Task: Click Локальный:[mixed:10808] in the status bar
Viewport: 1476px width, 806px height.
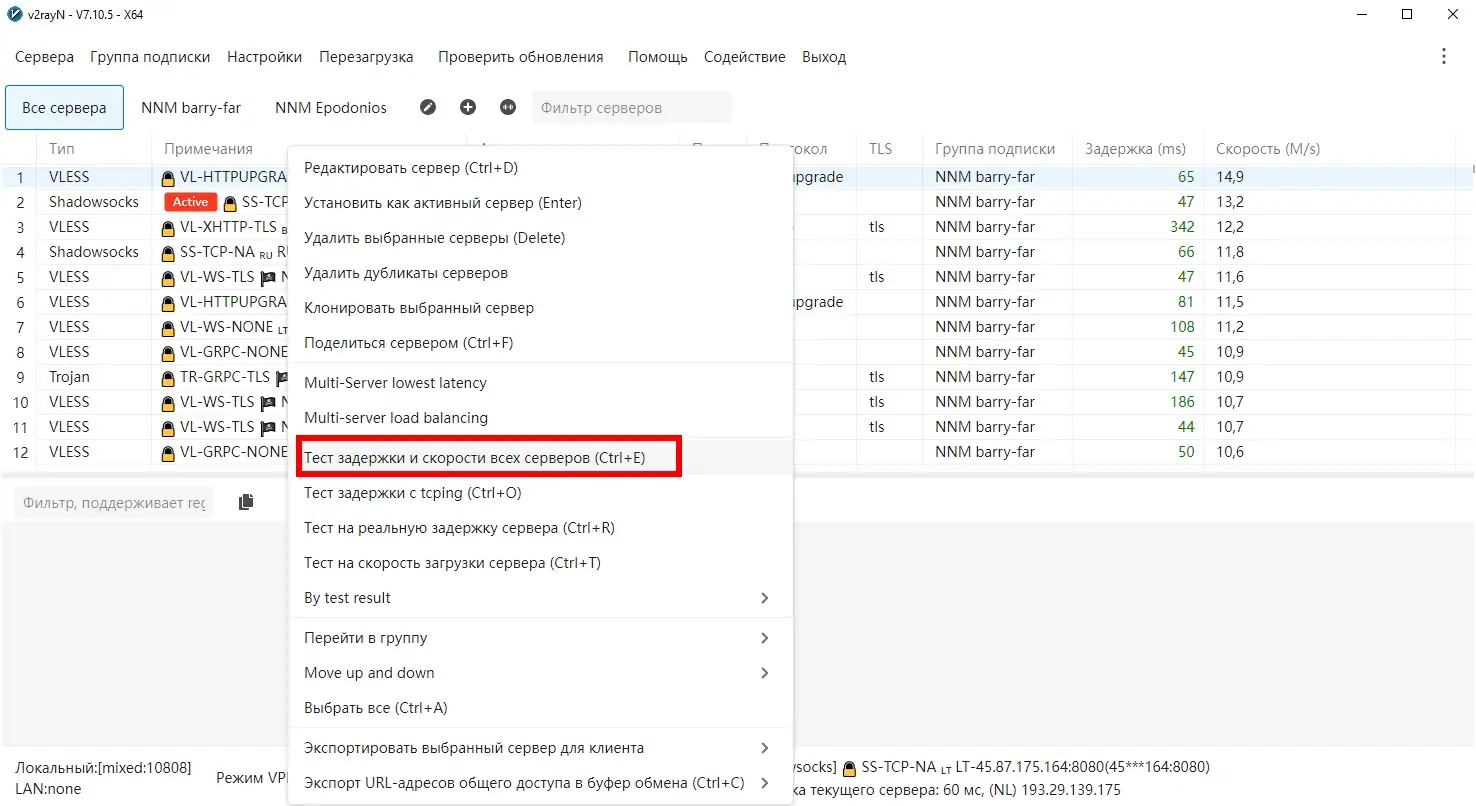Action: [x=103, y=768]
